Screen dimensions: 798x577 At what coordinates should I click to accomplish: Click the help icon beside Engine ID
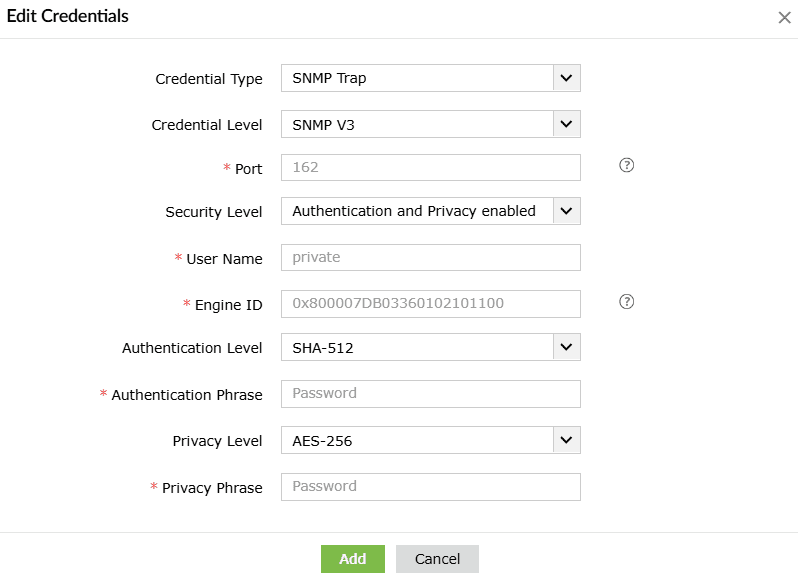point(627,302)
